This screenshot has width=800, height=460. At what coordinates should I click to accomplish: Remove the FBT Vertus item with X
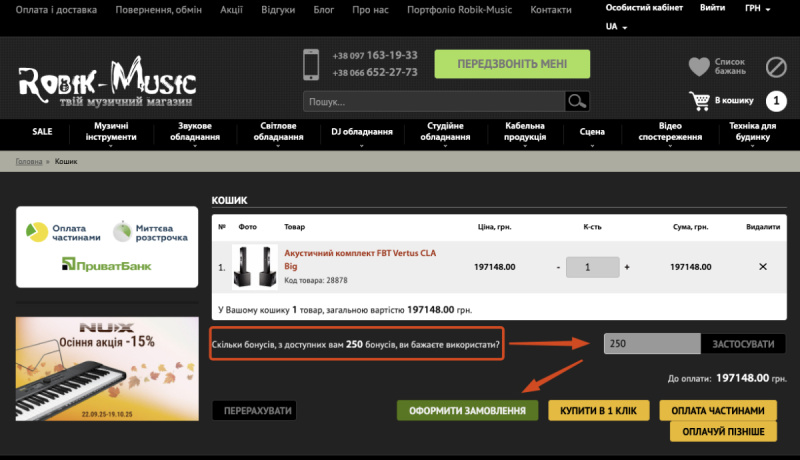763,267
